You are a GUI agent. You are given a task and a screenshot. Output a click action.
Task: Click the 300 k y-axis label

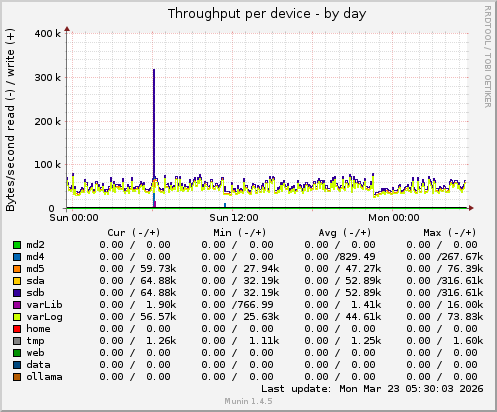48,78
